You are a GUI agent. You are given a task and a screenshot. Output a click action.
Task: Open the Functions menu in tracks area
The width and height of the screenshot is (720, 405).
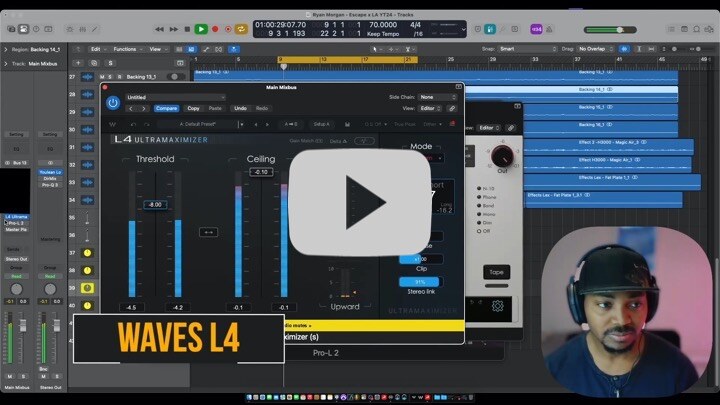click(126, 48)
